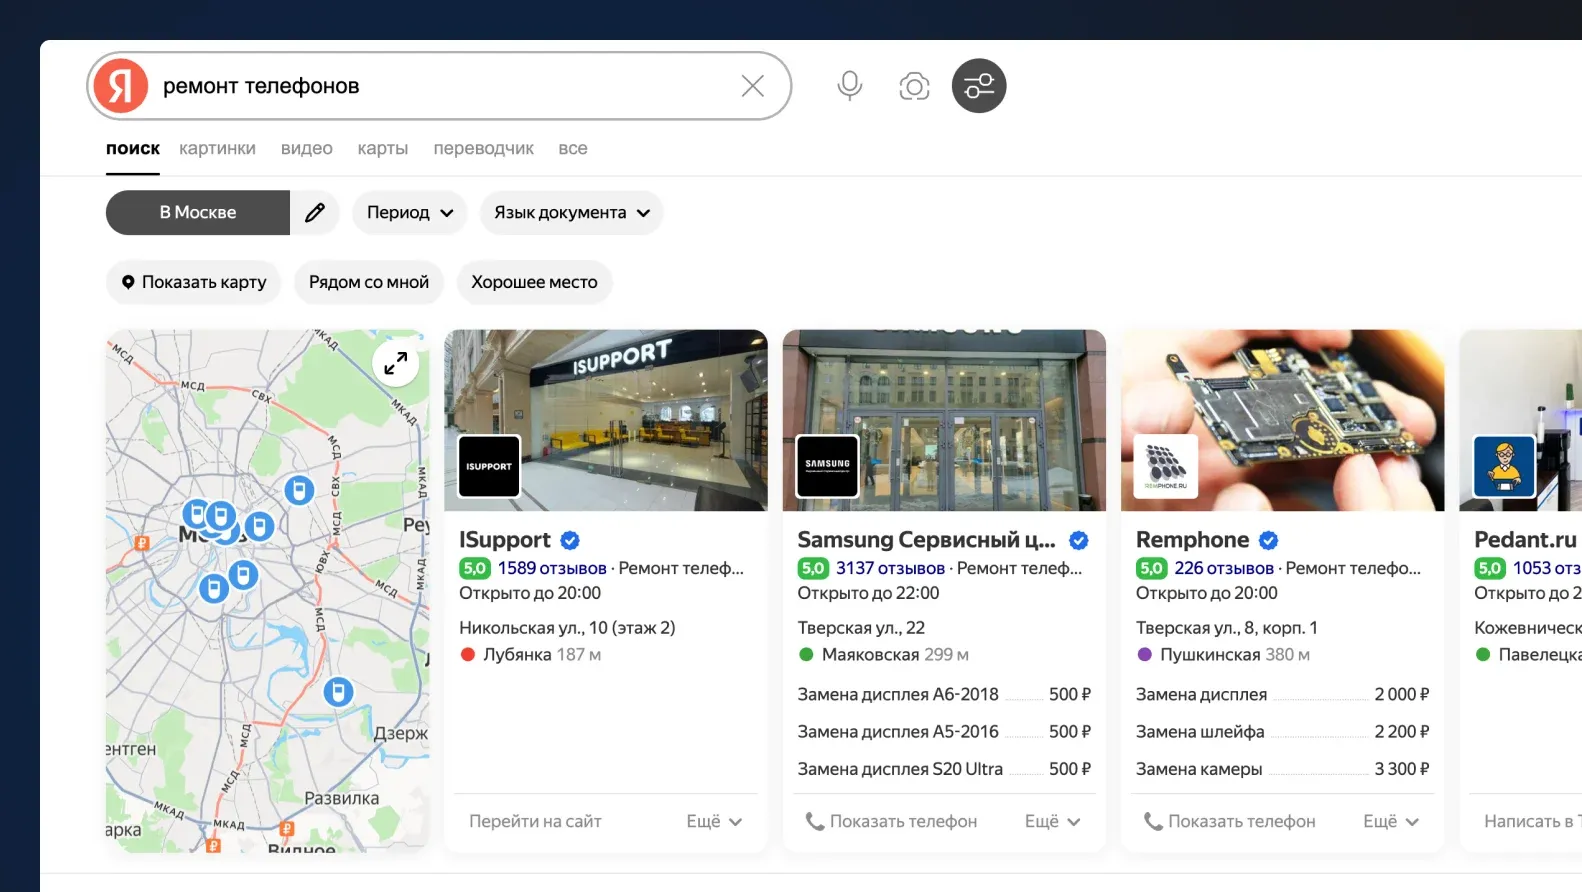Click Показать телефон on the Samsung card
Image resolution: width=1582 pixels, height=892 pixels.
(892, 821)
